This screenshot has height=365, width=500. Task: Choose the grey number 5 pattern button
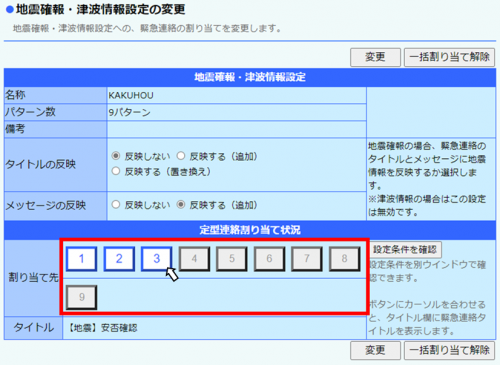point(232,259)
